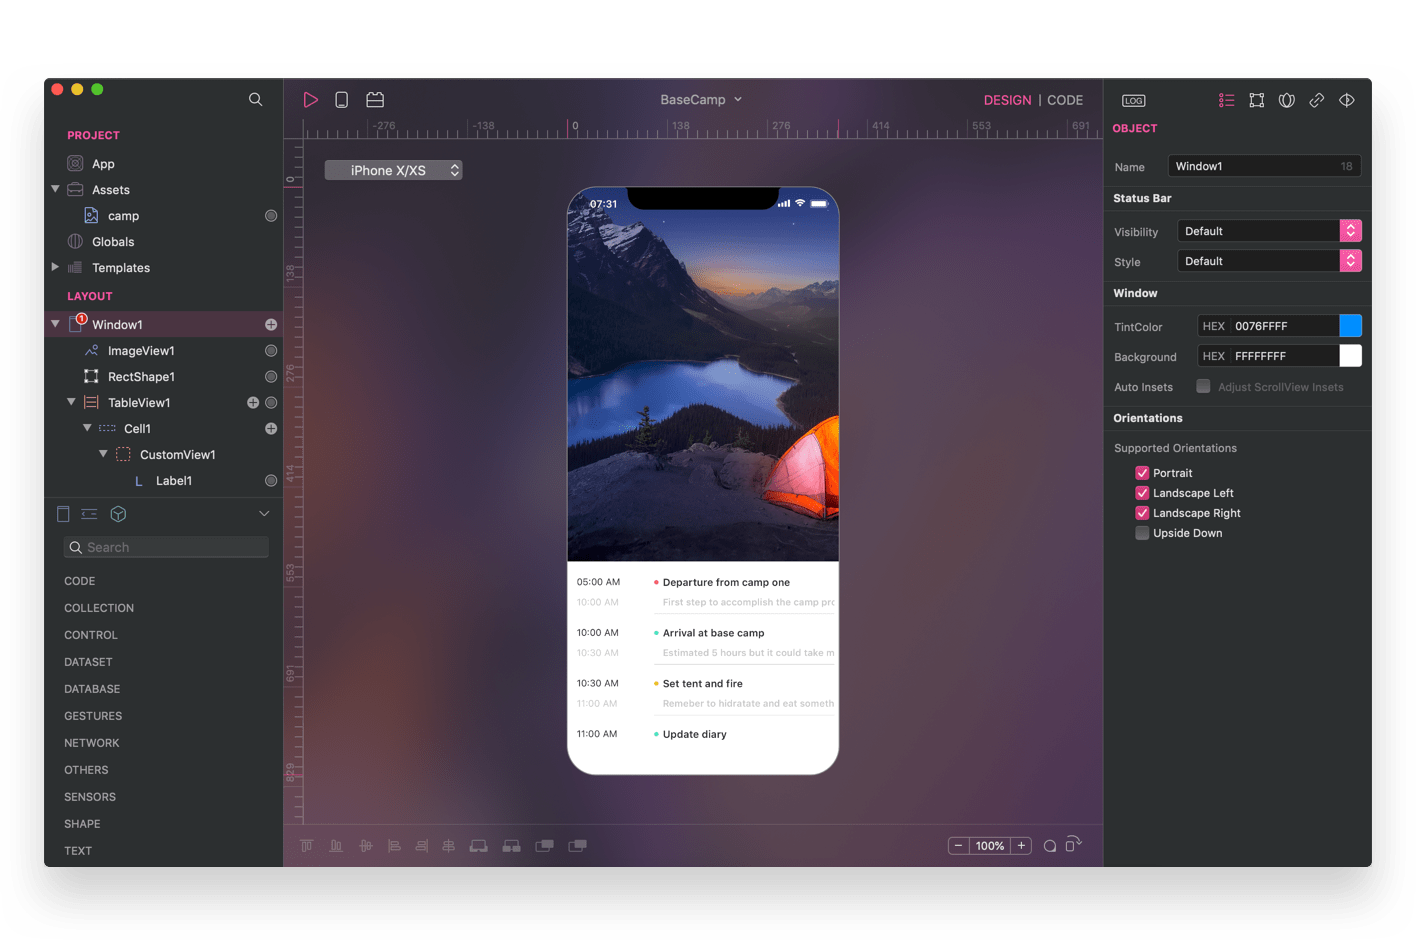Screen dimensions: 1416x940
Task: Click the align vertical centers icon
Action: [x=366, y=846]
